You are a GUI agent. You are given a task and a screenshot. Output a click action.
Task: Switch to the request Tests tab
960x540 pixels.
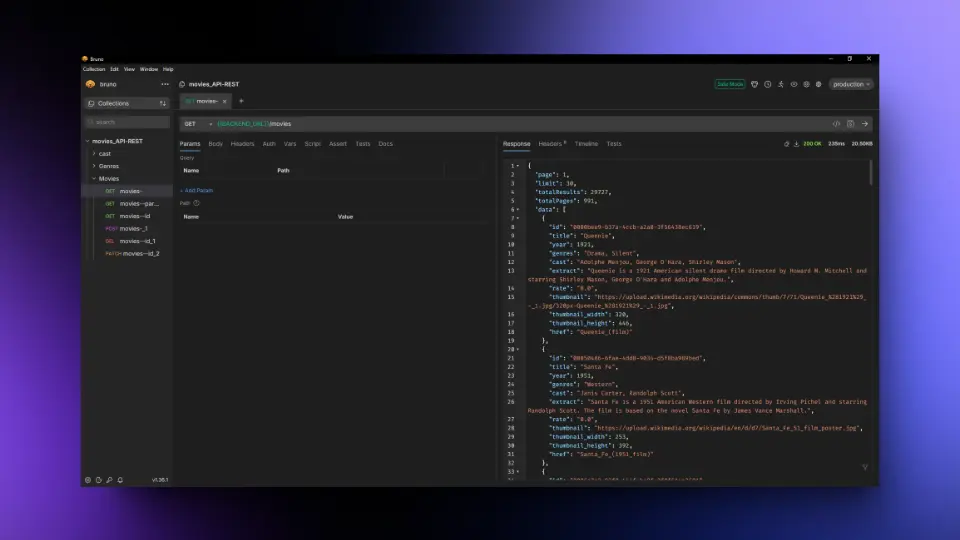[363, 144]
